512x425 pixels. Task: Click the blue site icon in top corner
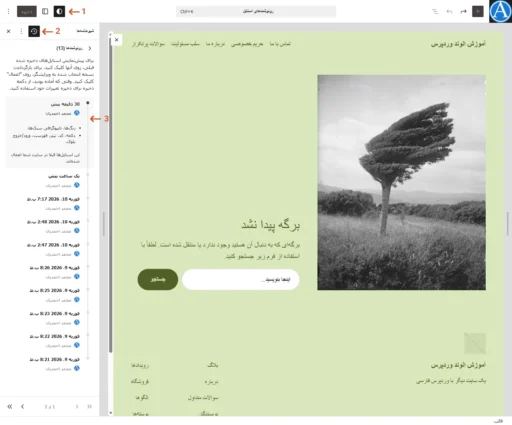[500, 11]
